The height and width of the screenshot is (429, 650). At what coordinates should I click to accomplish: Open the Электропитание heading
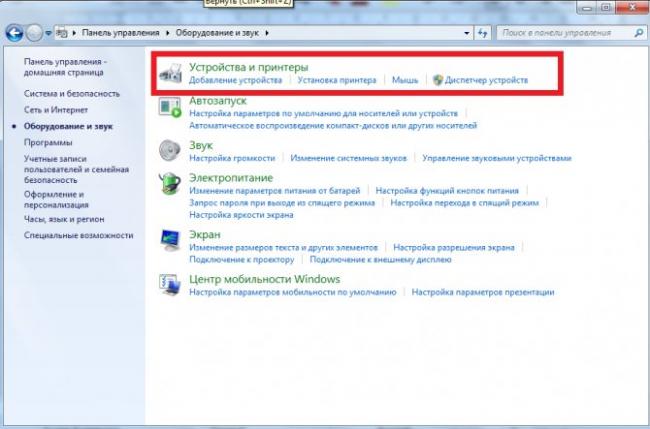click(231, 178)
